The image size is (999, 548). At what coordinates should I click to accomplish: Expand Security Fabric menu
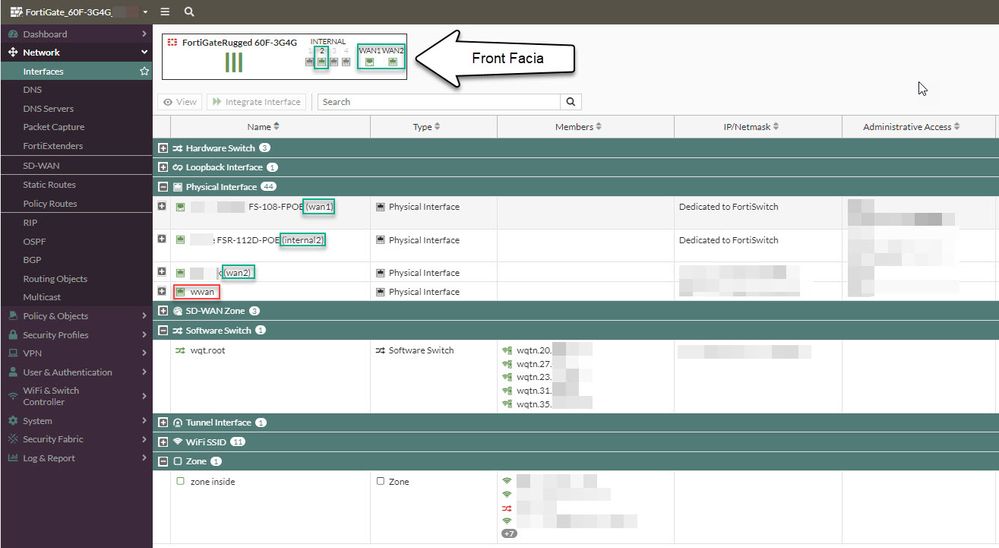click(x=76, y=439)
